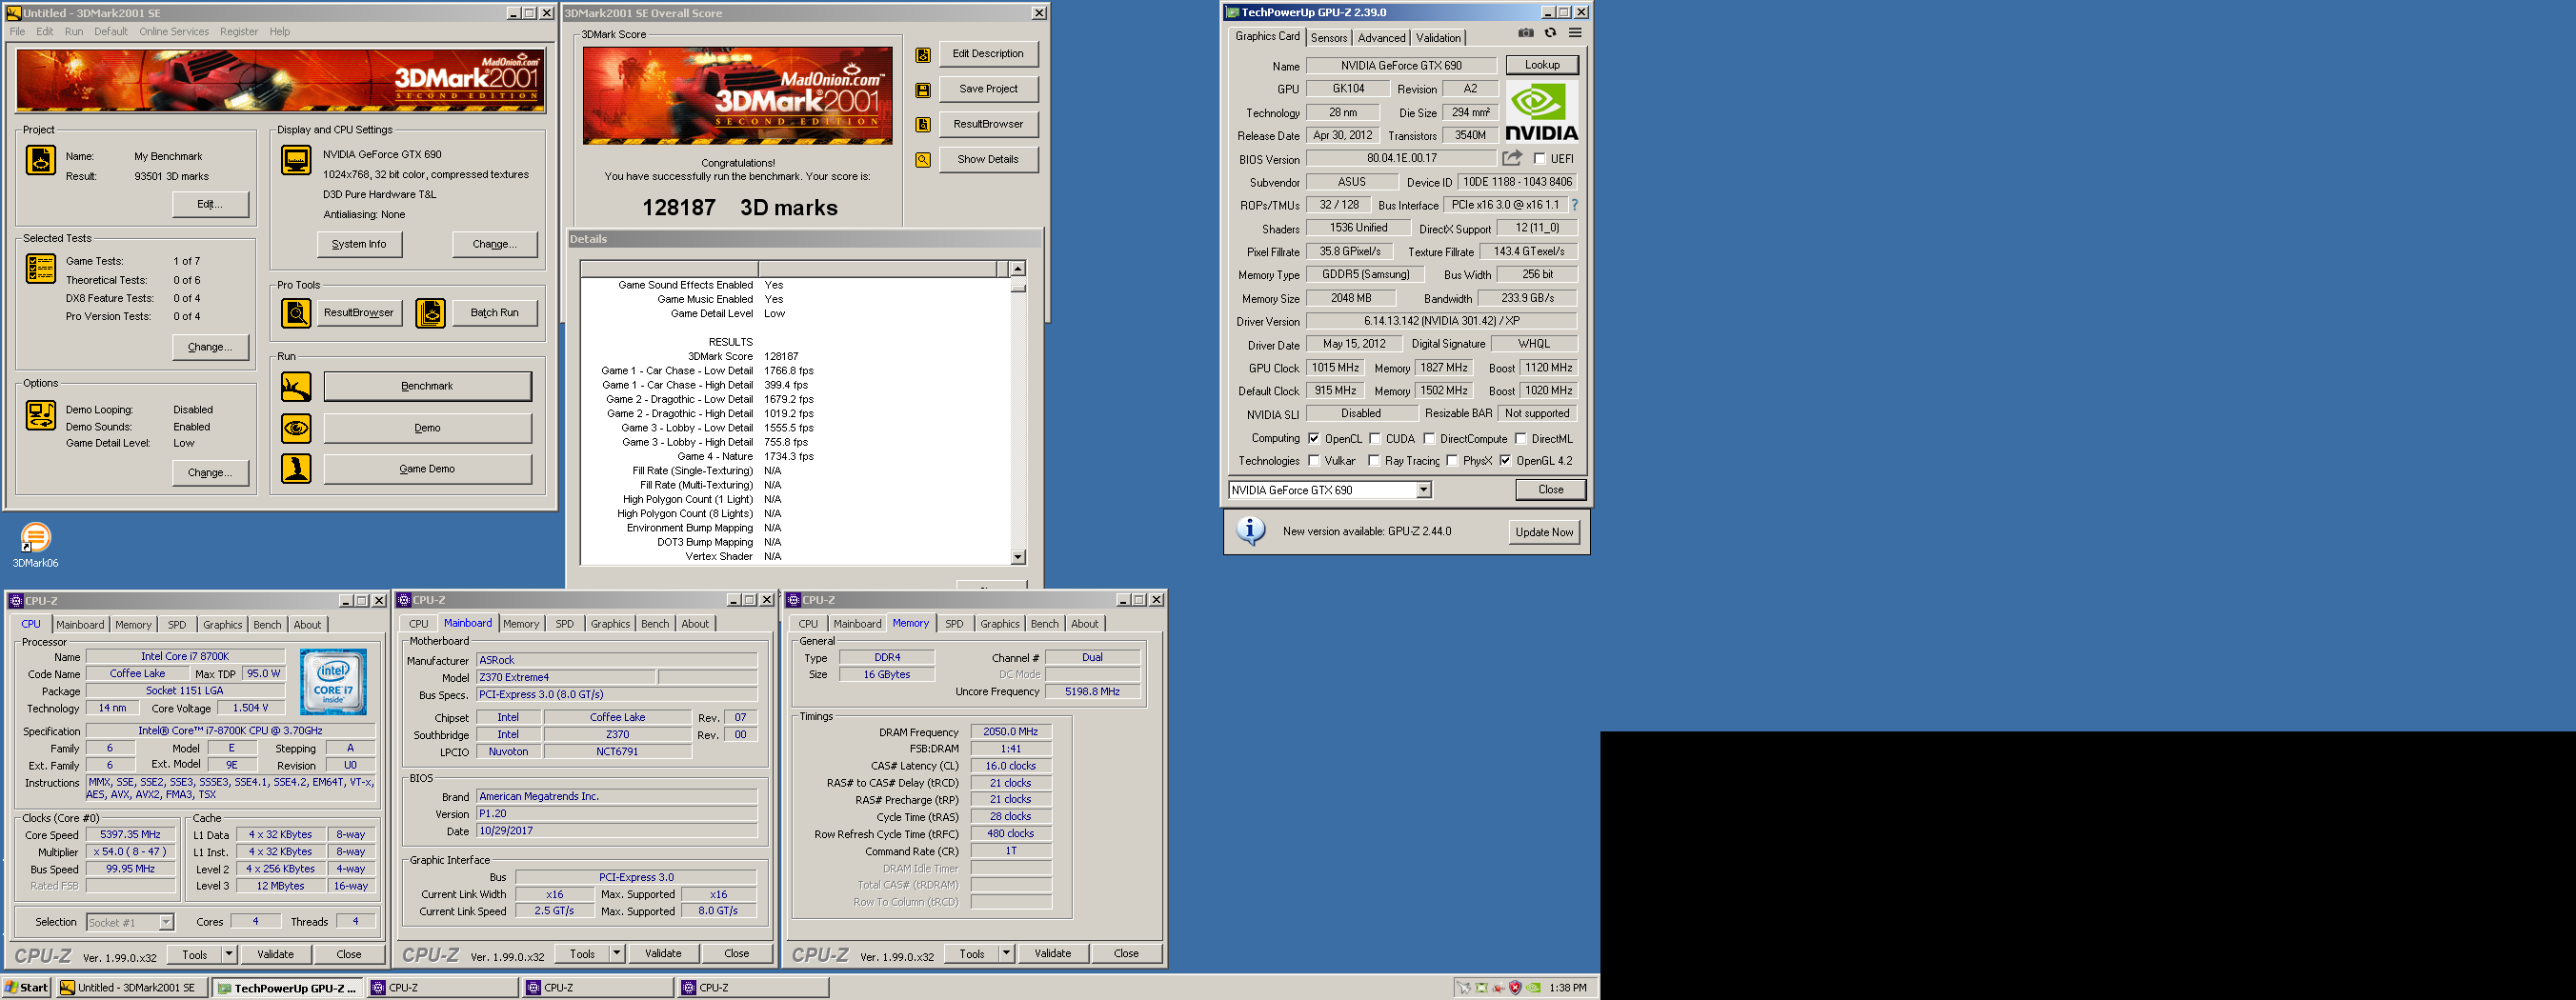Click Untitled - 3DMark2001 SE taskbar button
The width and height of the screenshot is (2576, 1000).
click(132, 988)
